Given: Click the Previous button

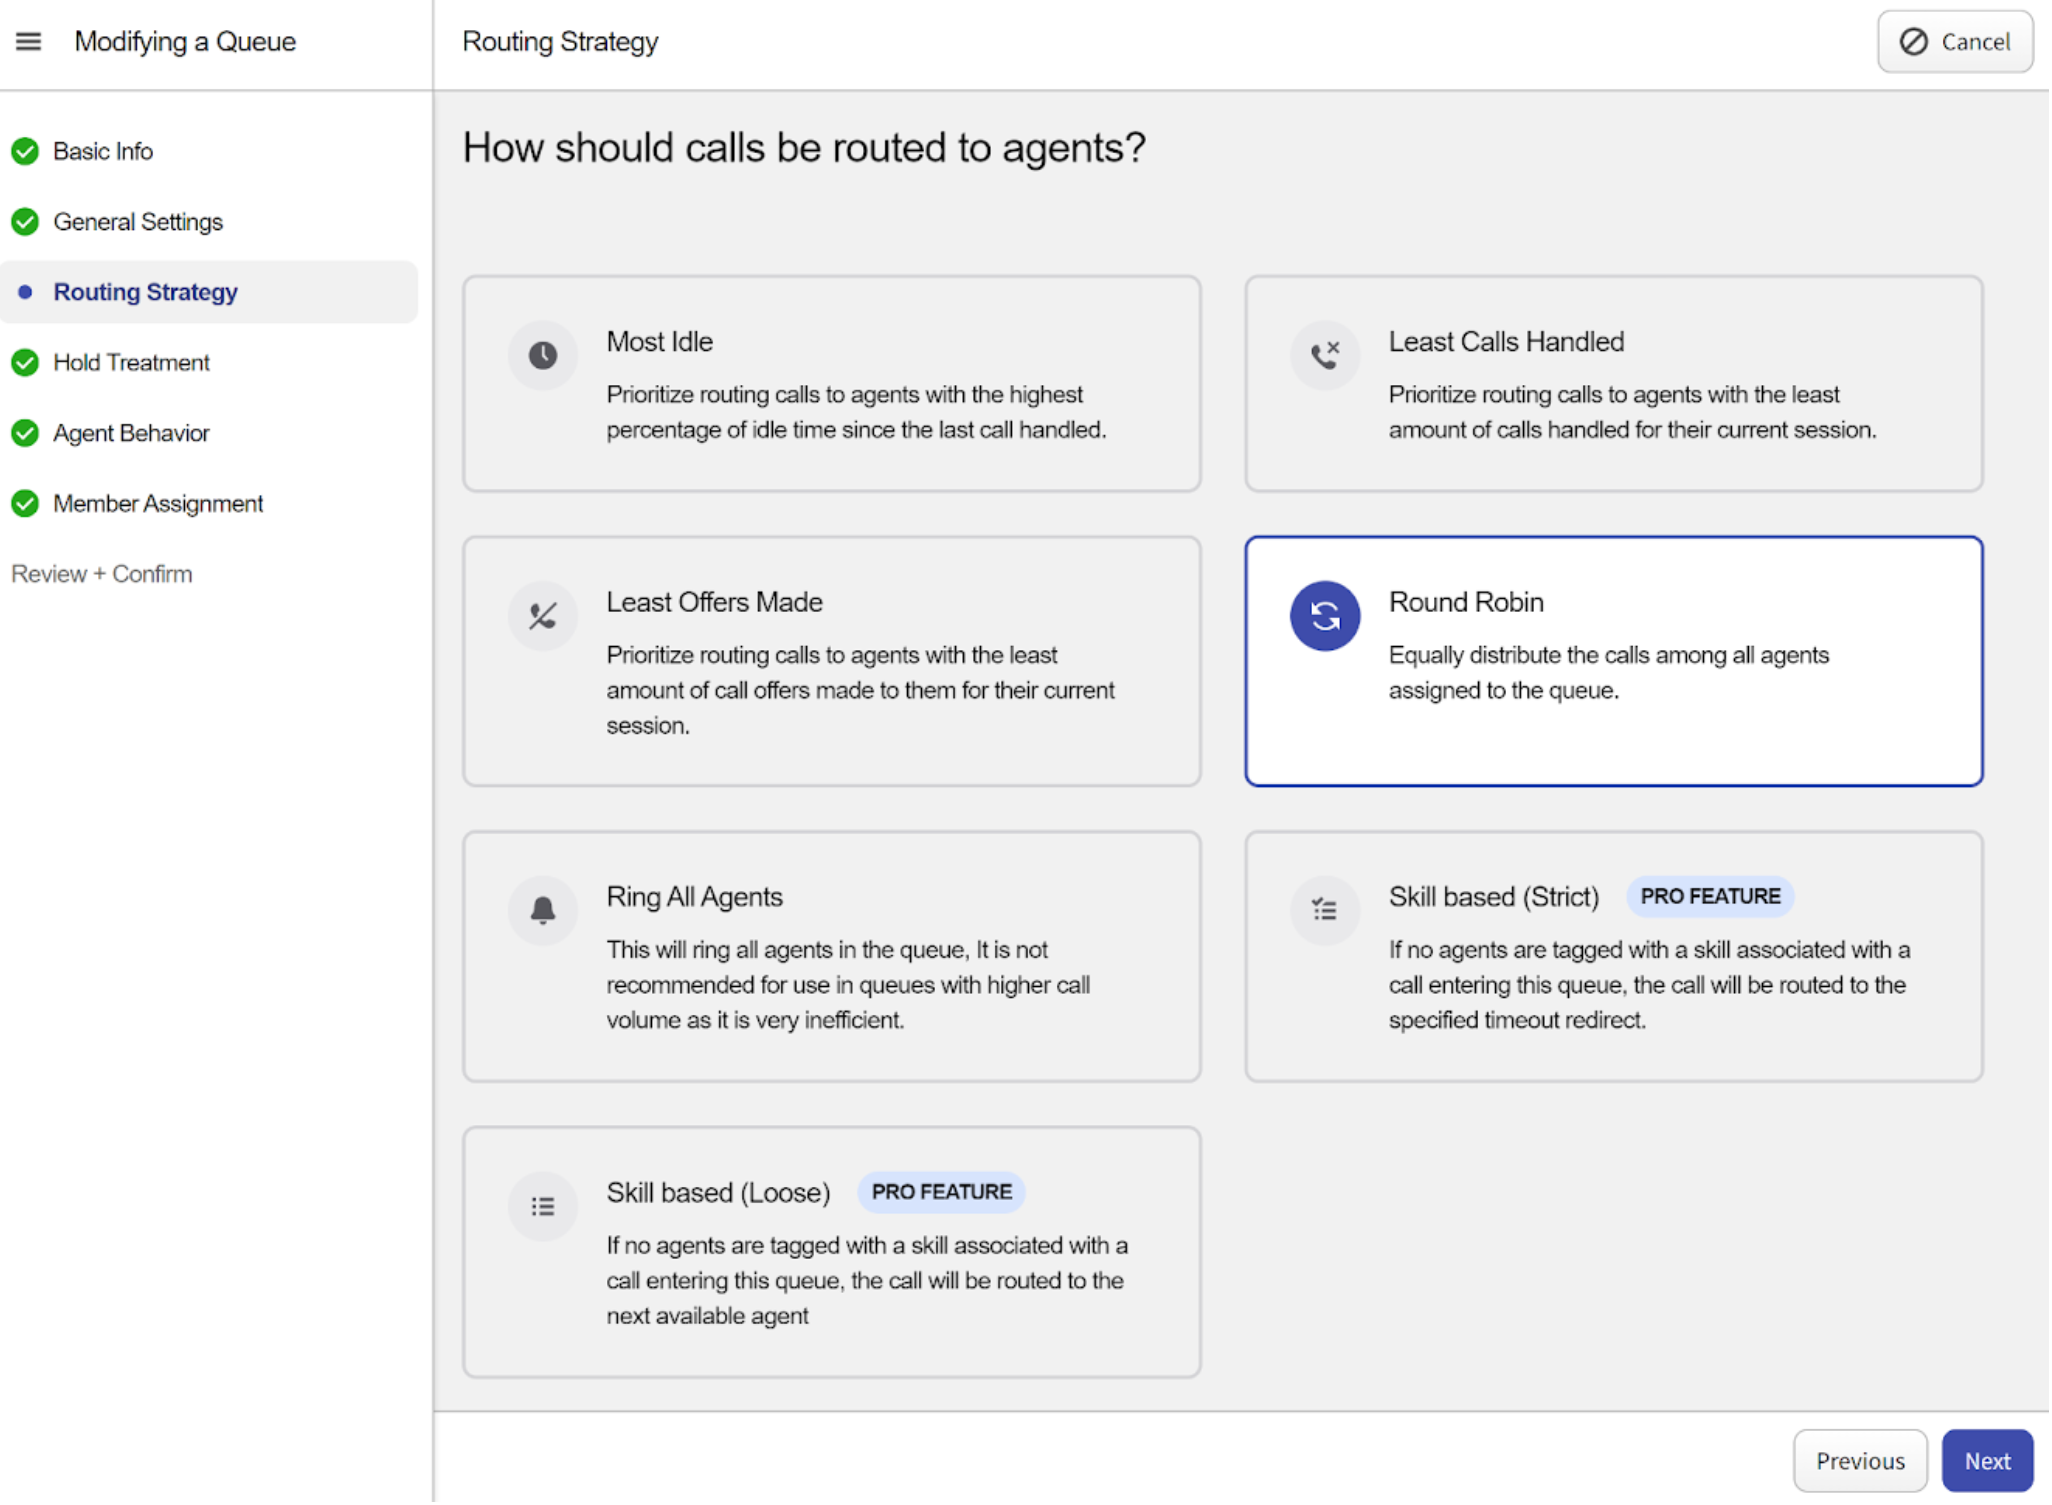Looking at the screenshot, I should 1860,1461.
